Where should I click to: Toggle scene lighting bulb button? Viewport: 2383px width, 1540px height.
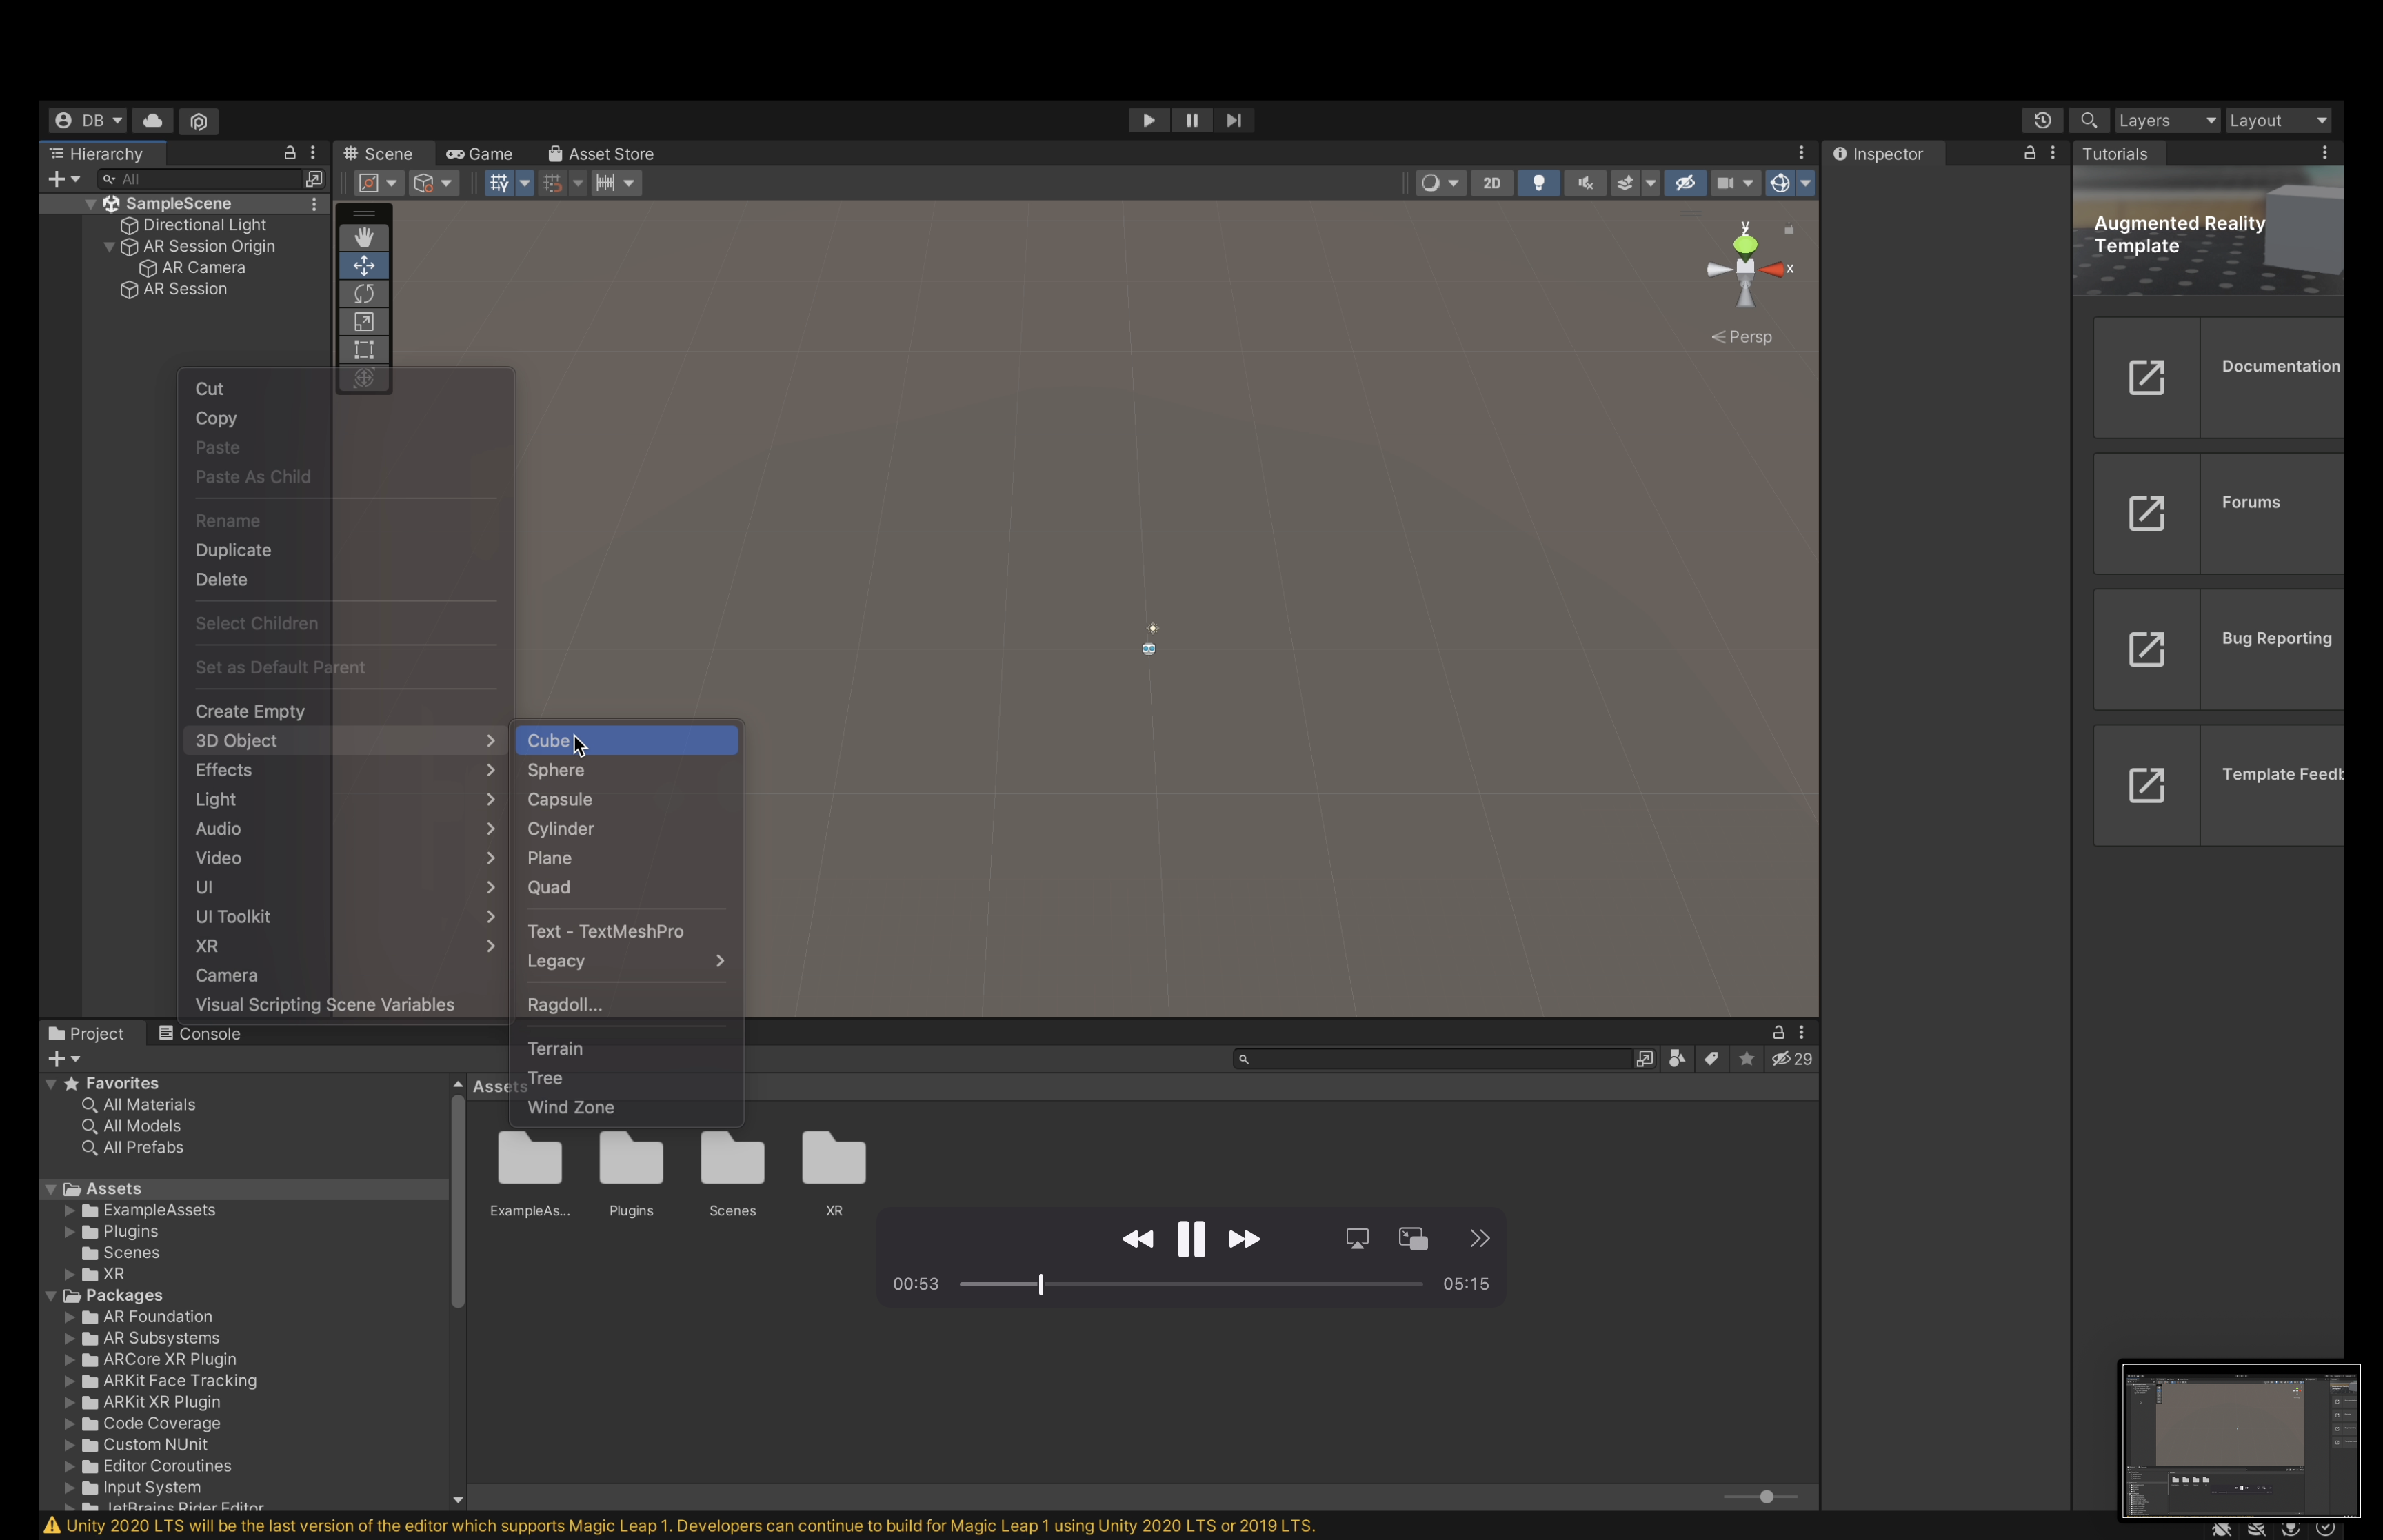1538,183
